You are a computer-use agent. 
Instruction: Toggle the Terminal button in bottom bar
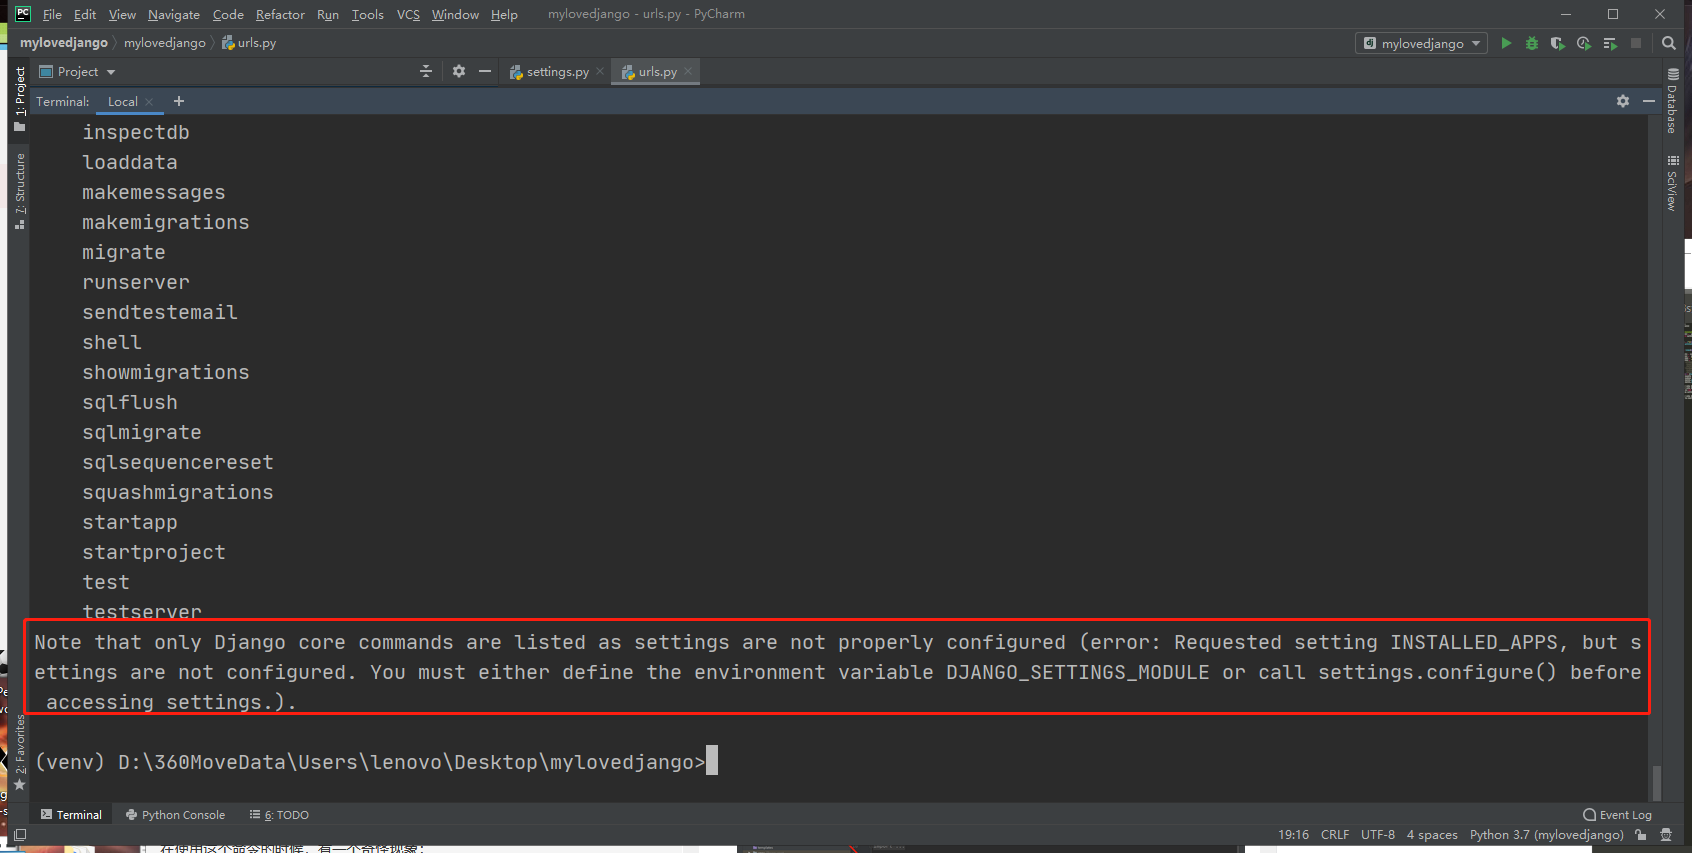(x=71, y=815)
